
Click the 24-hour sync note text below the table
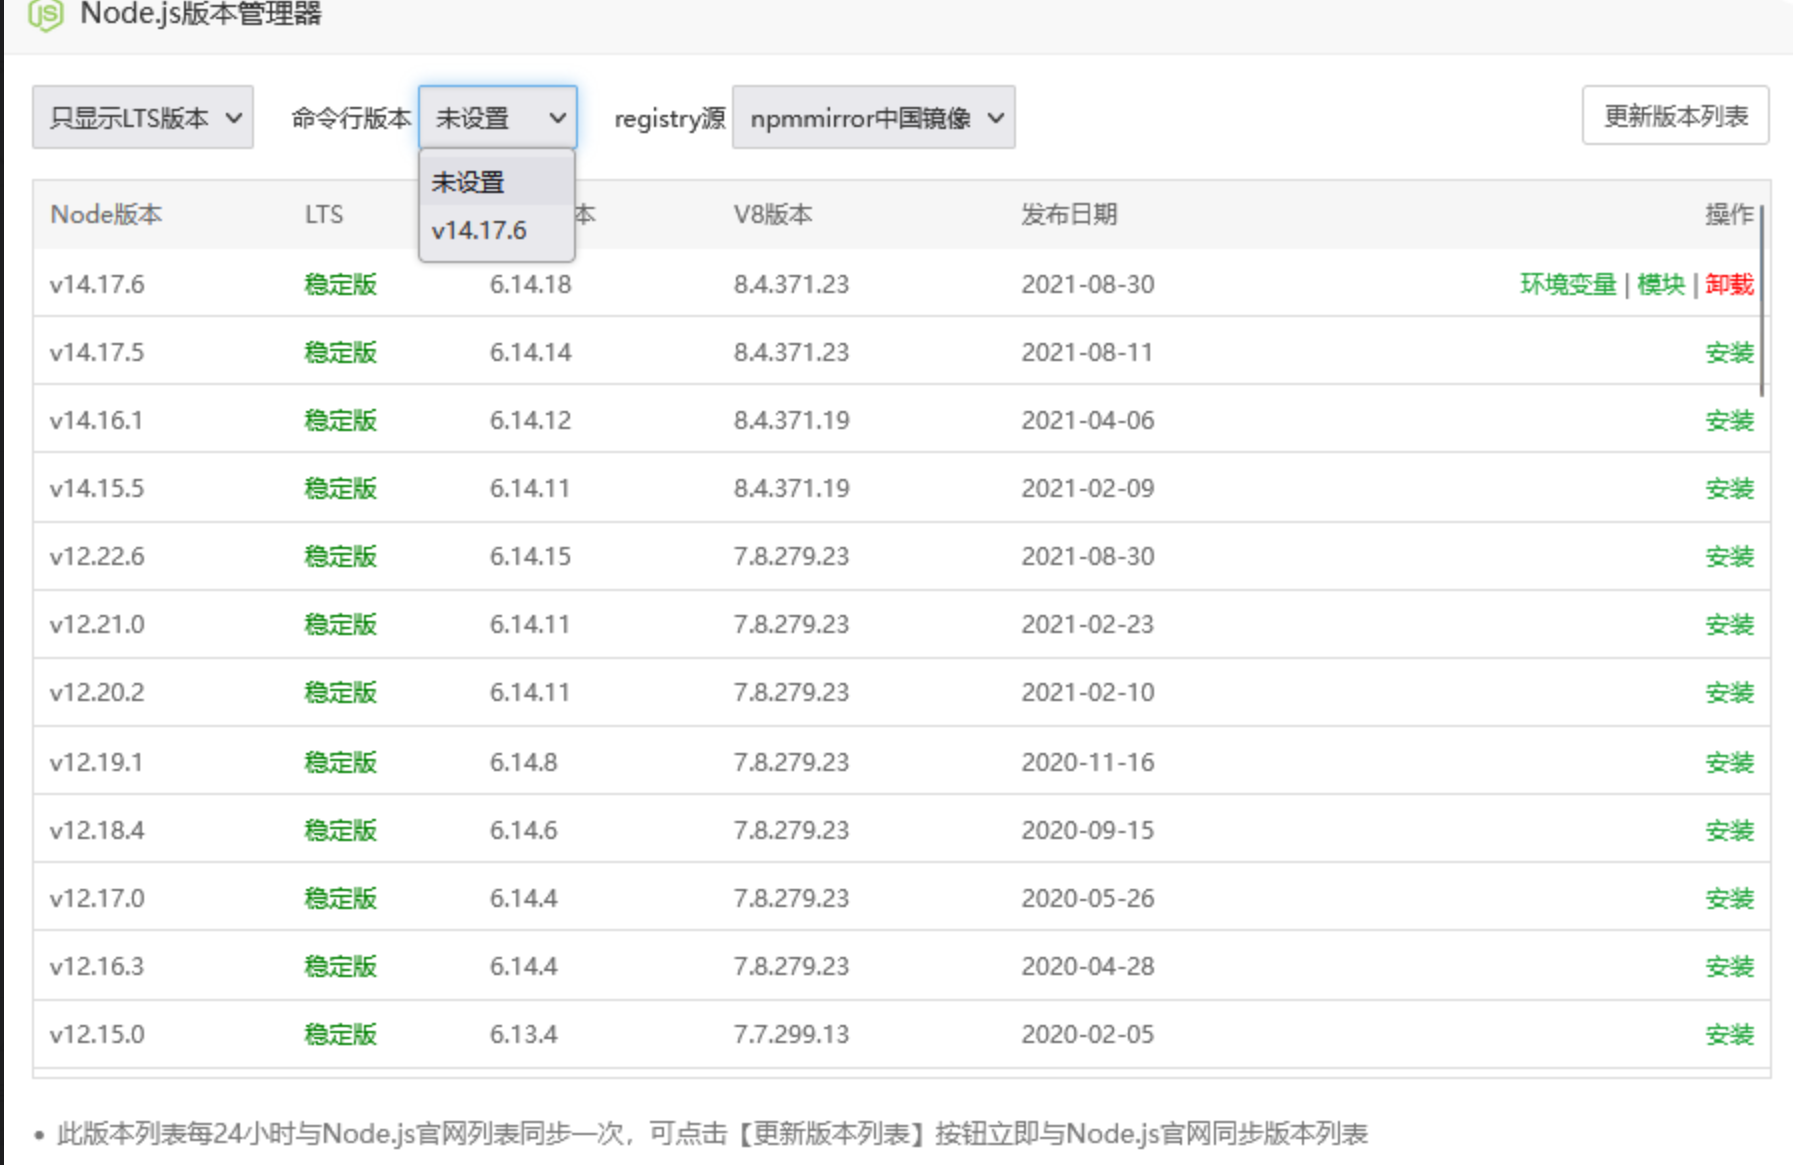[x=712, y=1134]
